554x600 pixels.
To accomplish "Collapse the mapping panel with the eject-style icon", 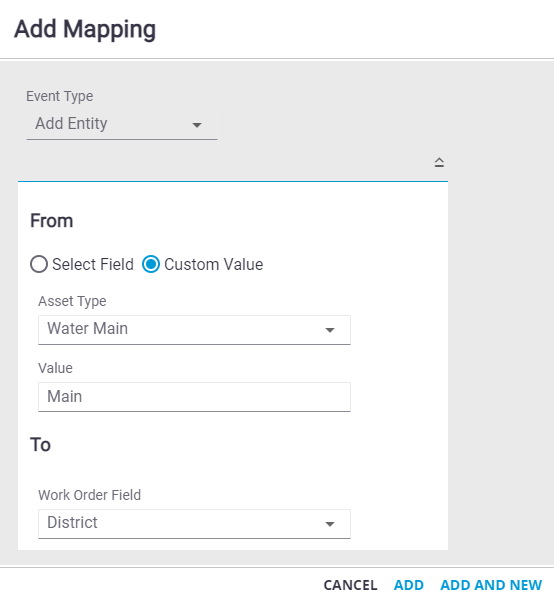I will [439, 163].
